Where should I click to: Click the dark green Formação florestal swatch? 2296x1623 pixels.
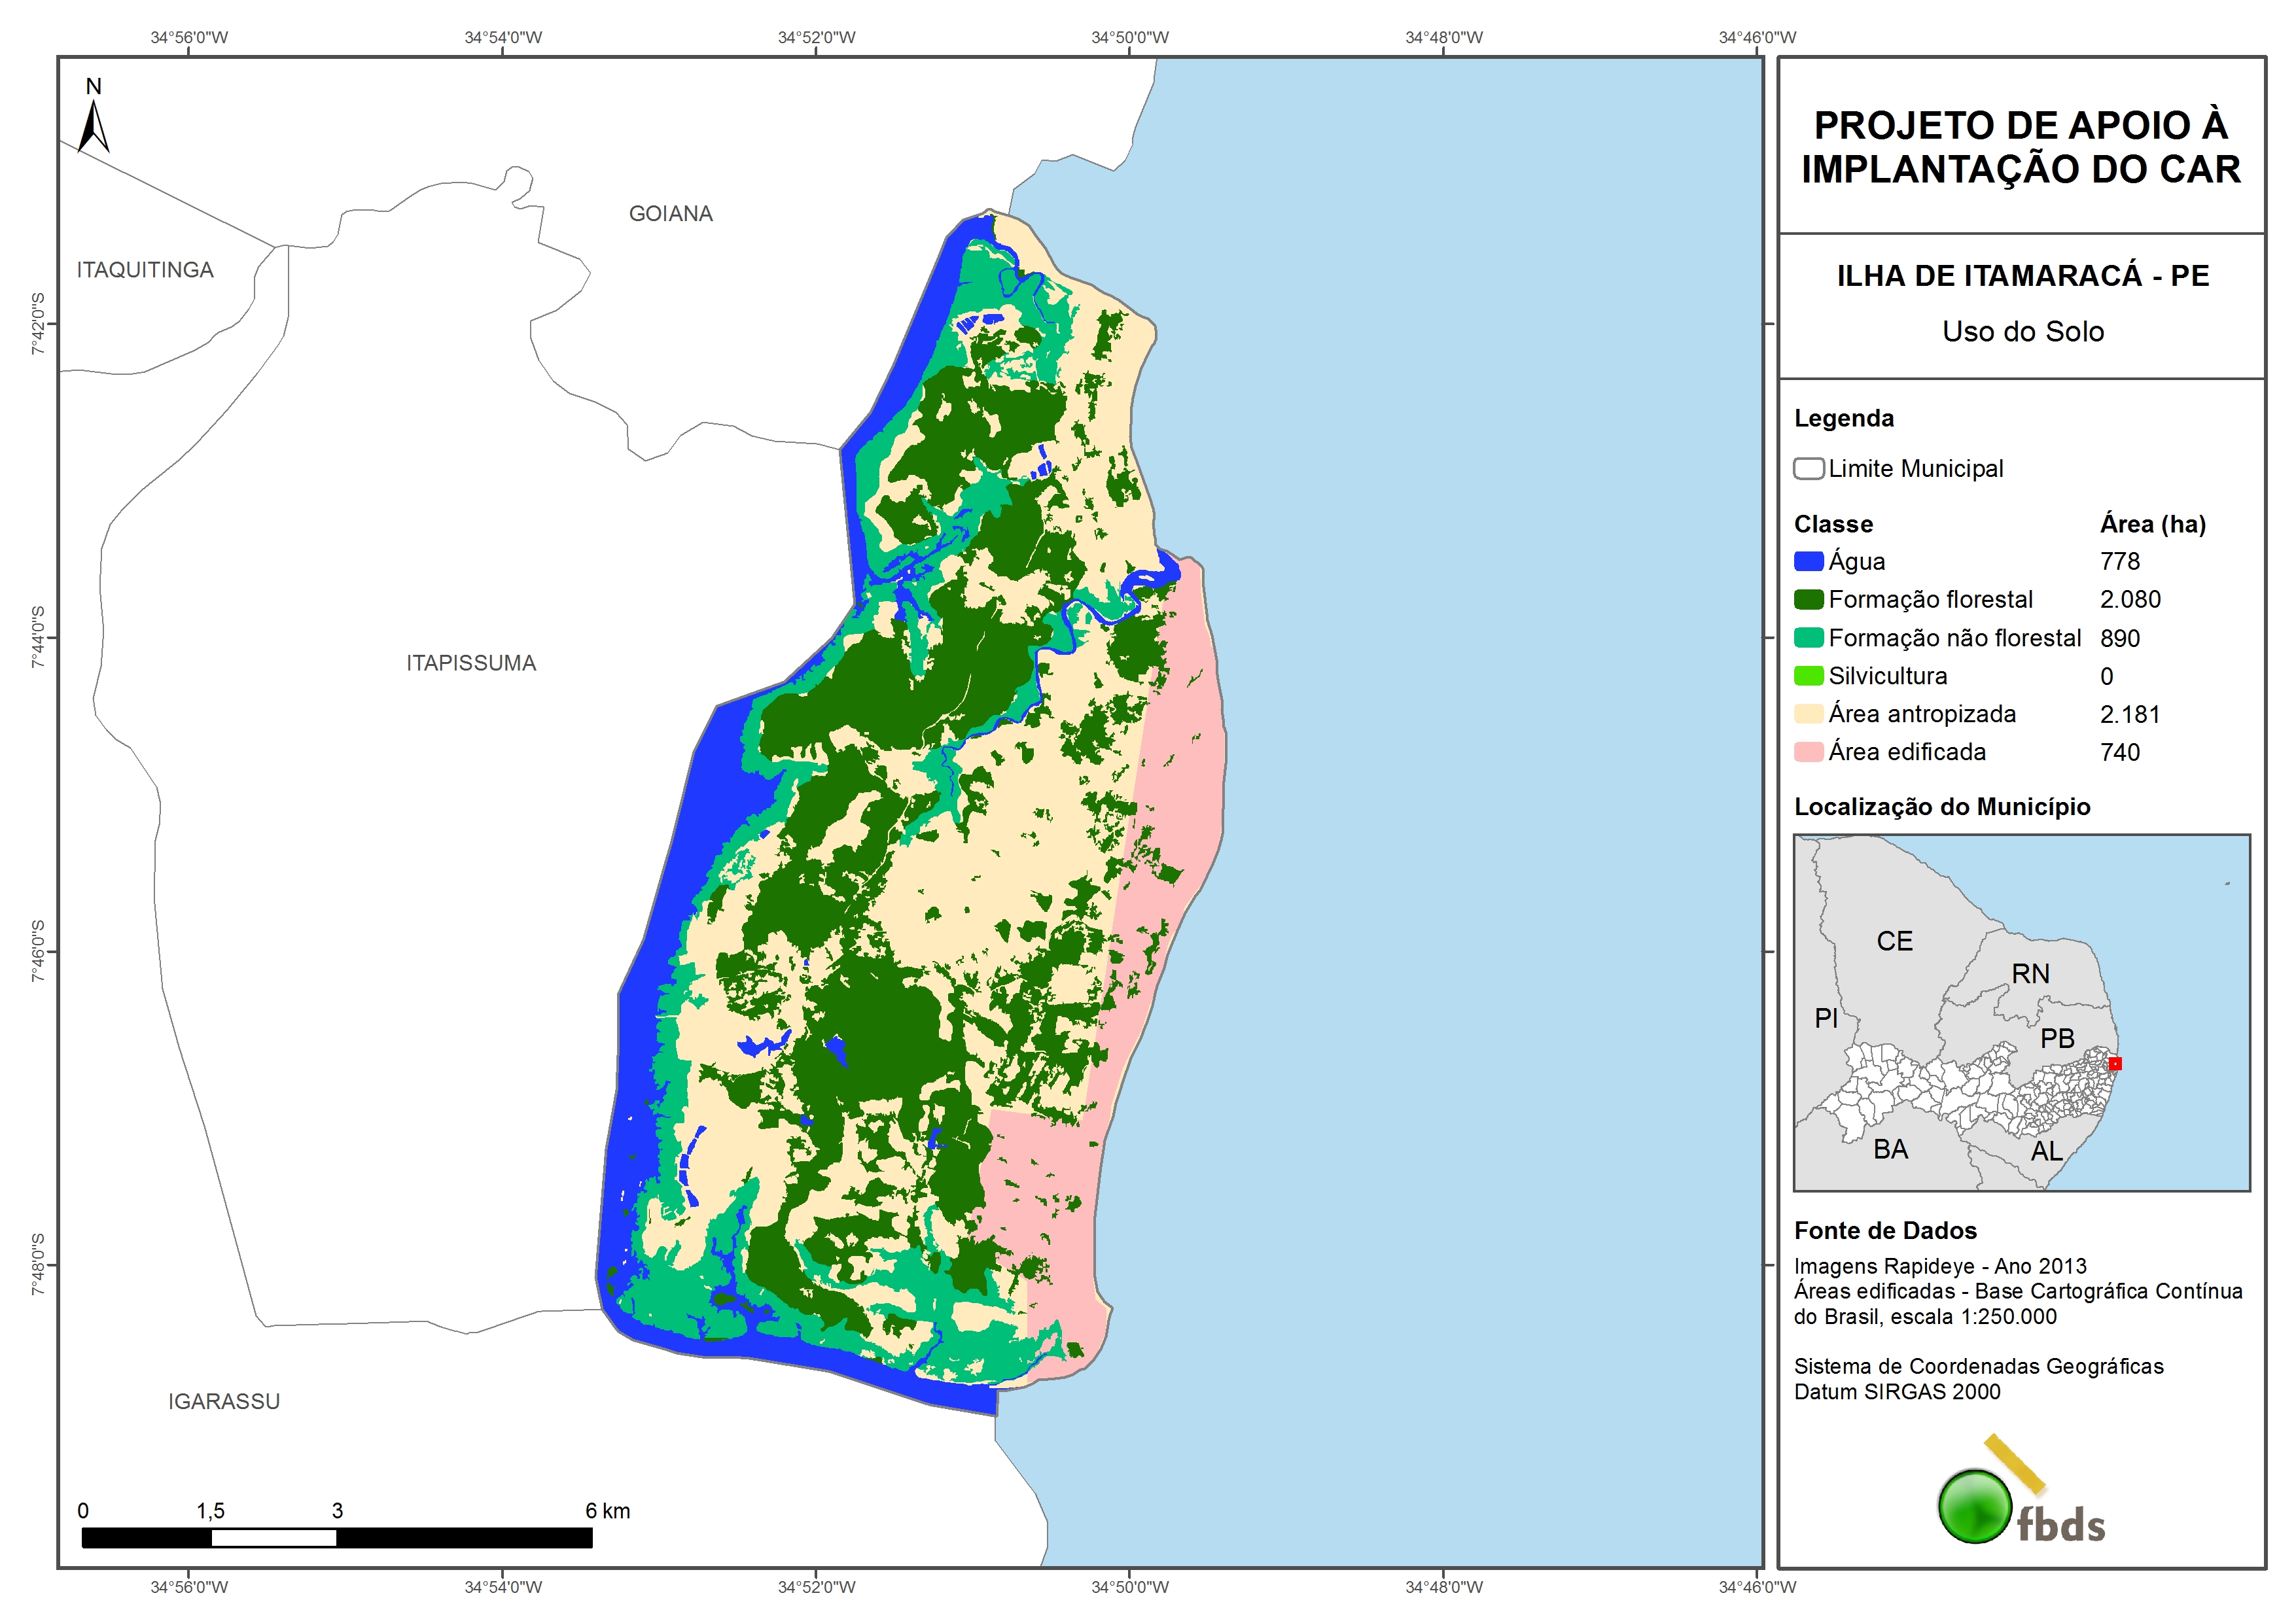pos(1808,600)
